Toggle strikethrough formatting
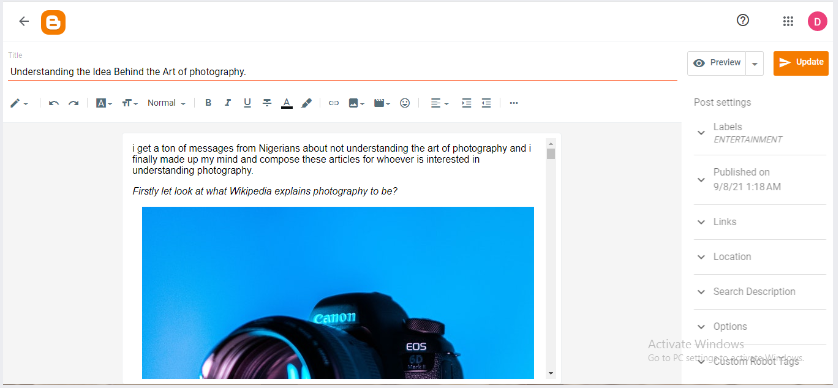 point(267,103)
